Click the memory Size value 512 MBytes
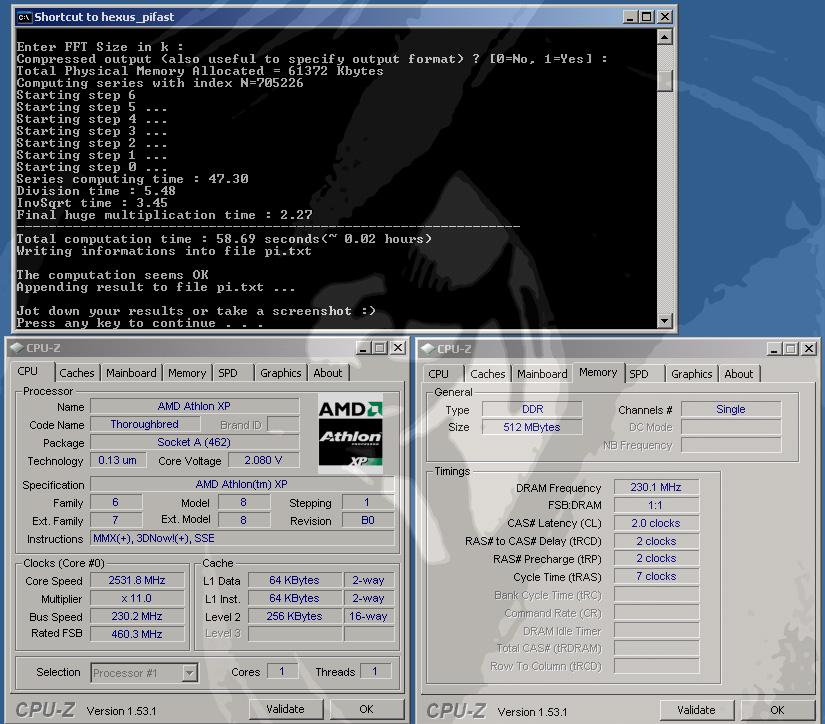This screenshot has width=825, height=724. click(x=532, y=427)
